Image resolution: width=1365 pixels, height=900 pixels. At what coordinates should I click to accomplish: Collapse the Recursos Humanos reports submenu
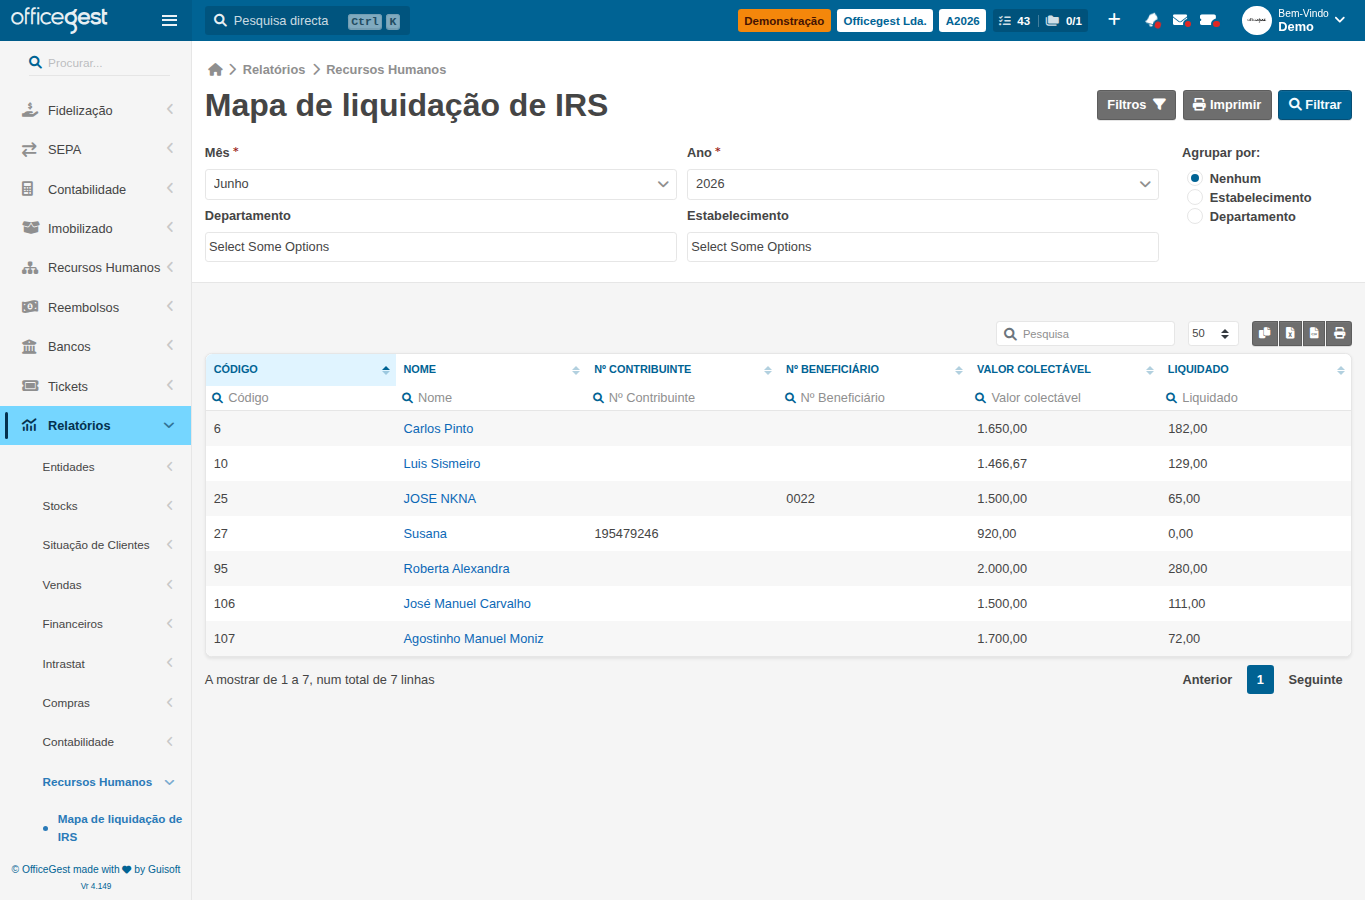tap(169, 782)
